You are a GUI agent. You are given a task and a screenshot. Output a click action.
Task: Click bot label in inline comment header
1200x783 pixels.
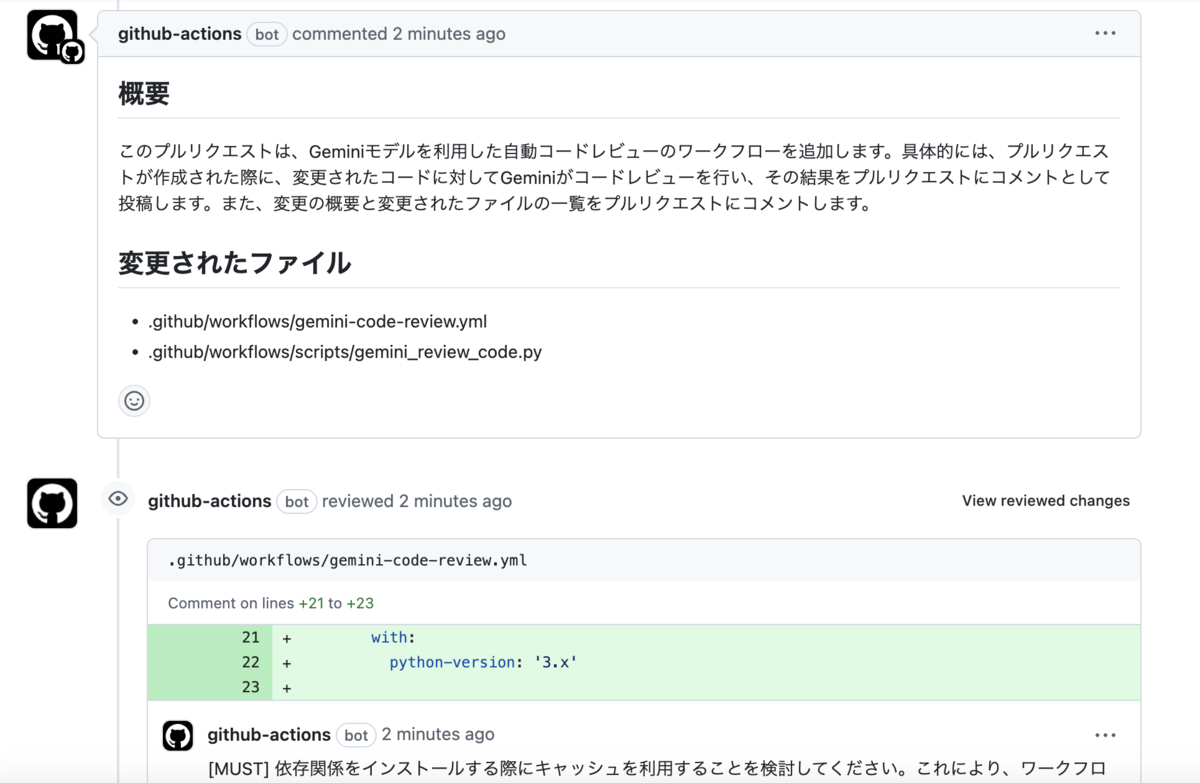click(x=356, y=735)
